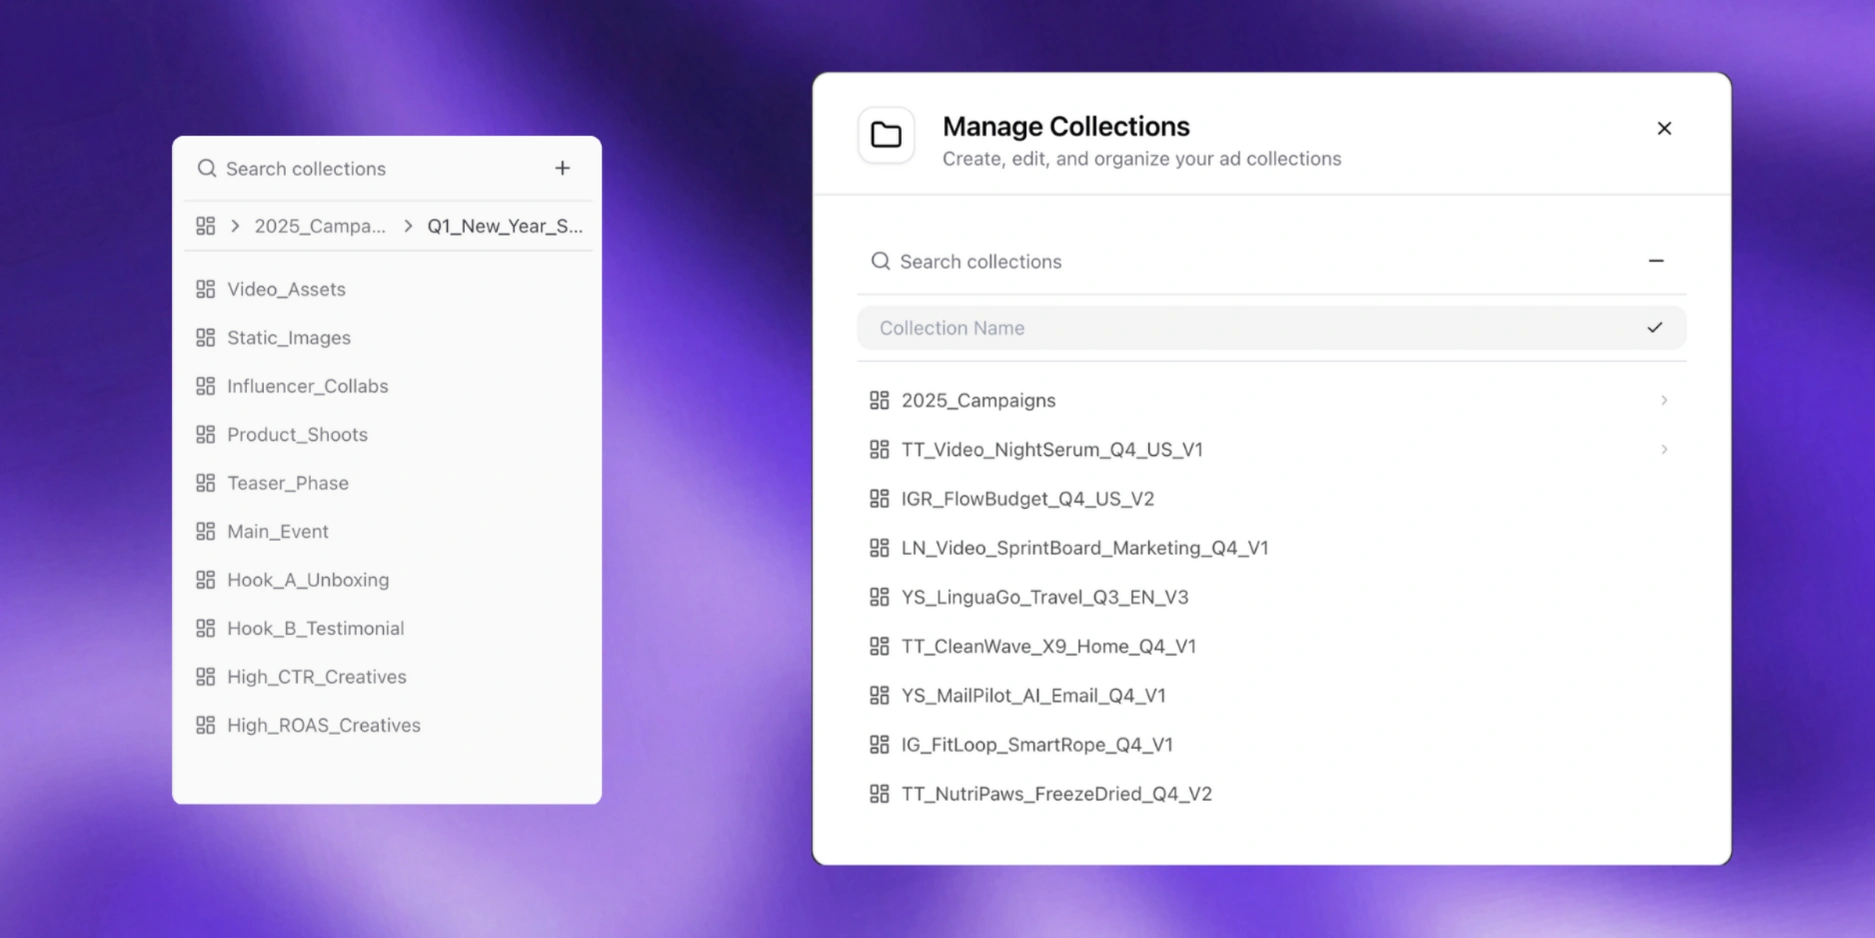Open the YS_LinguaGo_Travel_Q3_EN_V3 collection

pyautogui.click(x=1044, y=597)
